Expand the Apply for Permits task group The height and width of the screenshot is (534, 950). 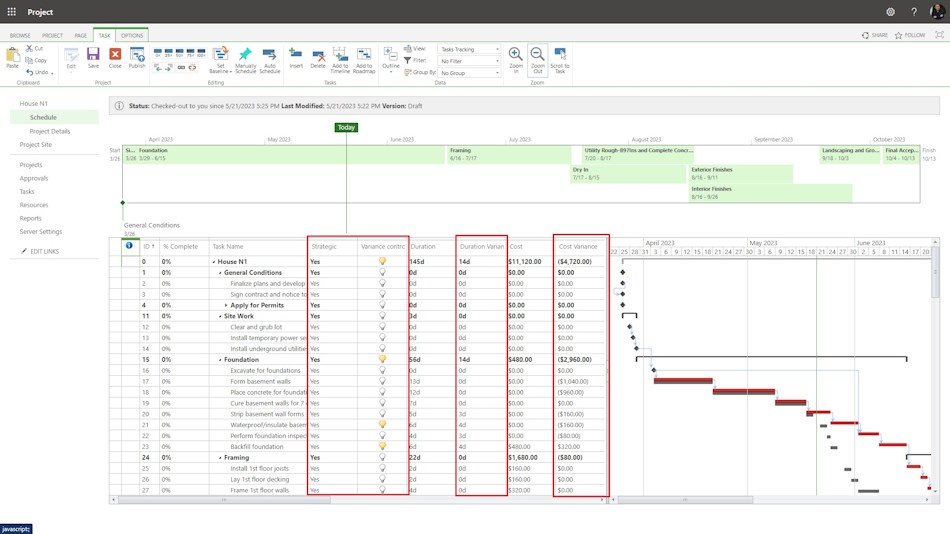click(226, 305)
